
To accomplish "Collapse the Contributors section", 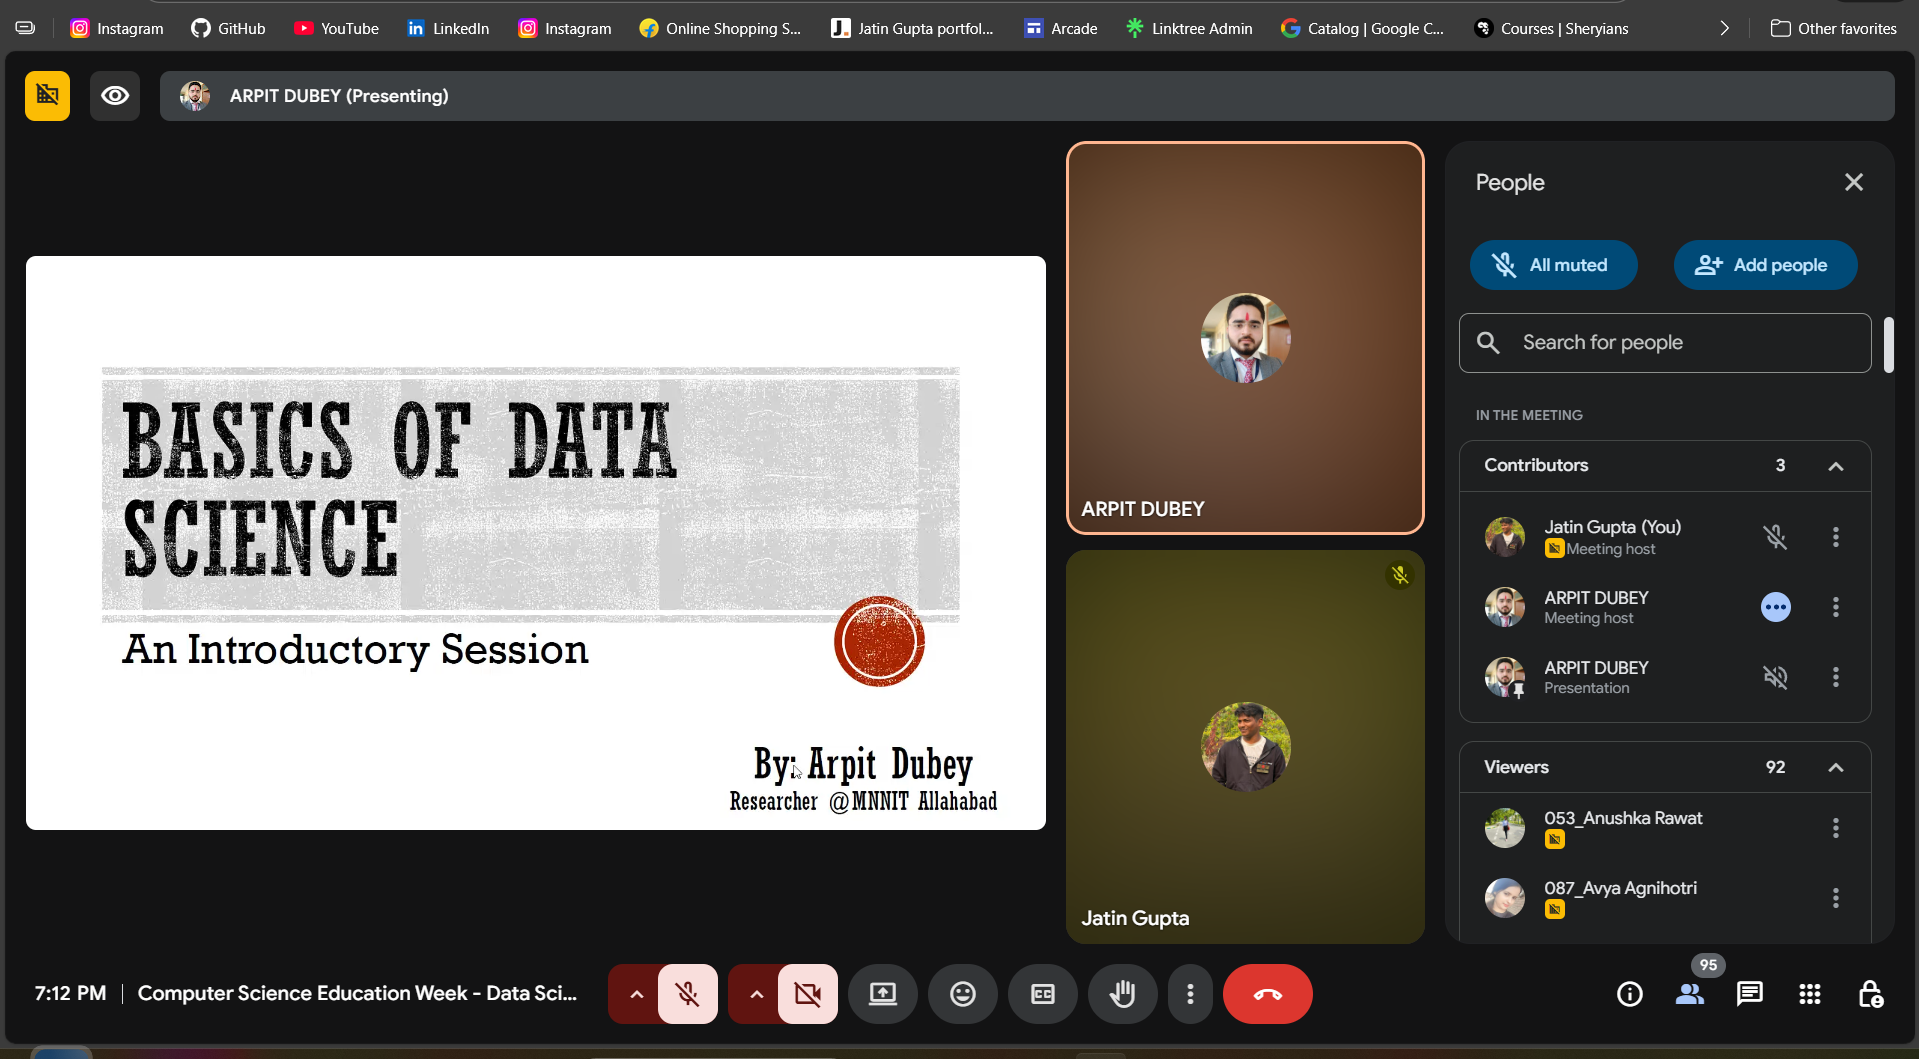I will click(1837, 466).
